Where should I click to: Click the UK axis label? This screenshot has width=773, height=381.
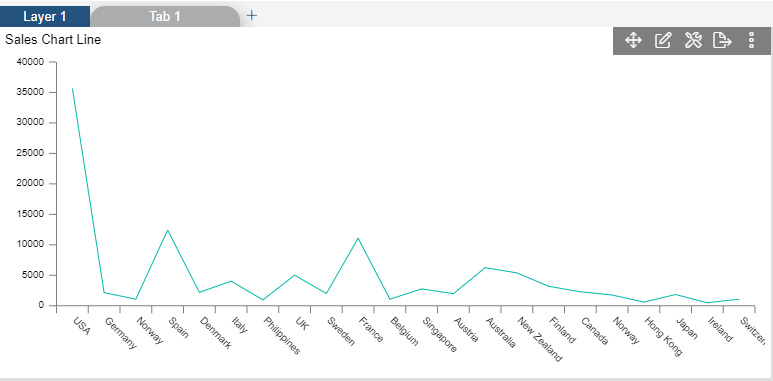pyautogui.click(x=301, y=324)
